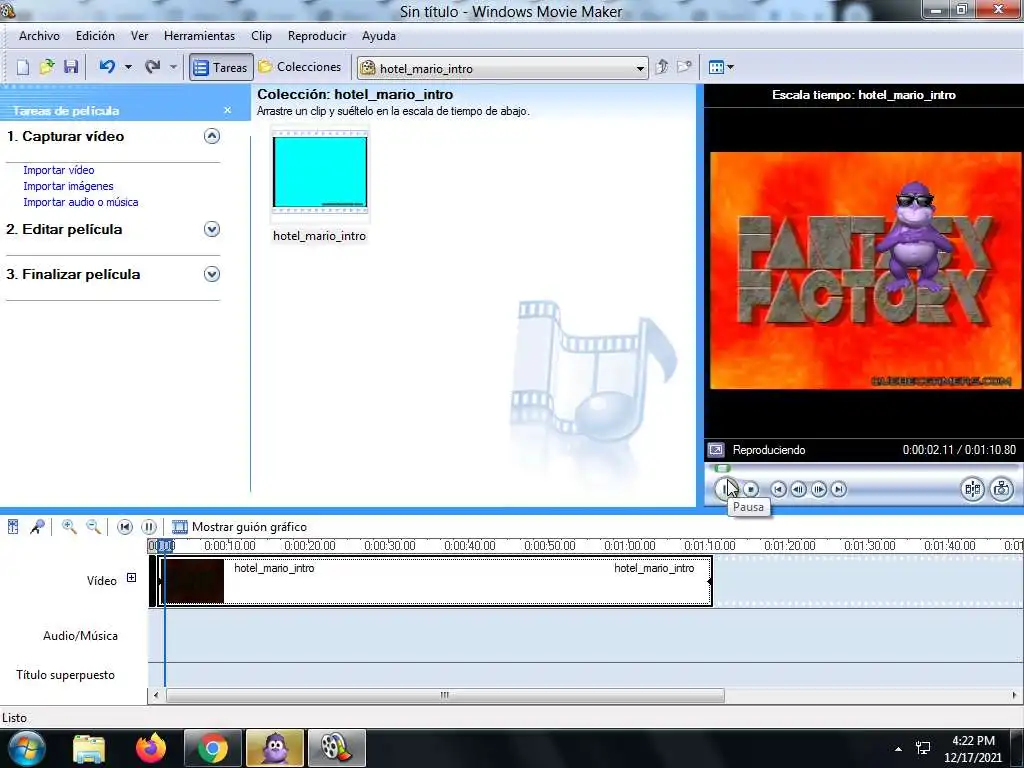Open the redo history dropdown arrow

pos(173,67)
